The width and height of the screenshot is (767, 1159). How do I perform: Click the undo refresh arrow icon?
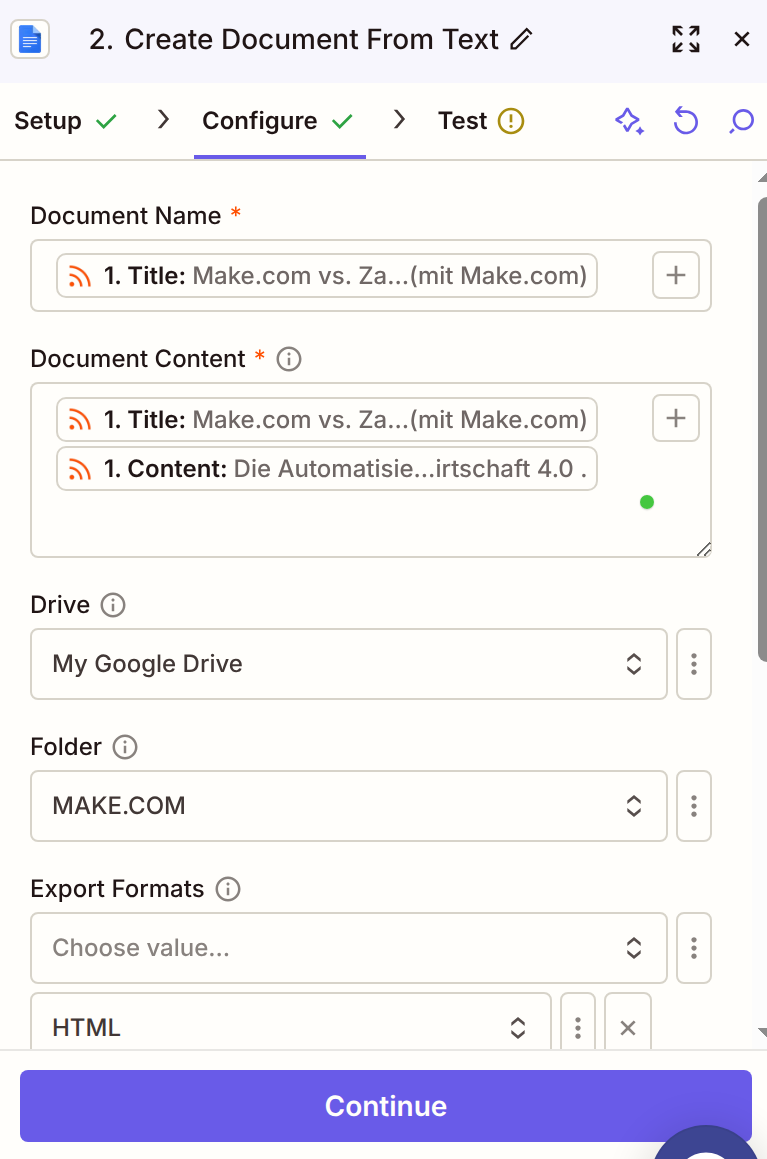686,120
